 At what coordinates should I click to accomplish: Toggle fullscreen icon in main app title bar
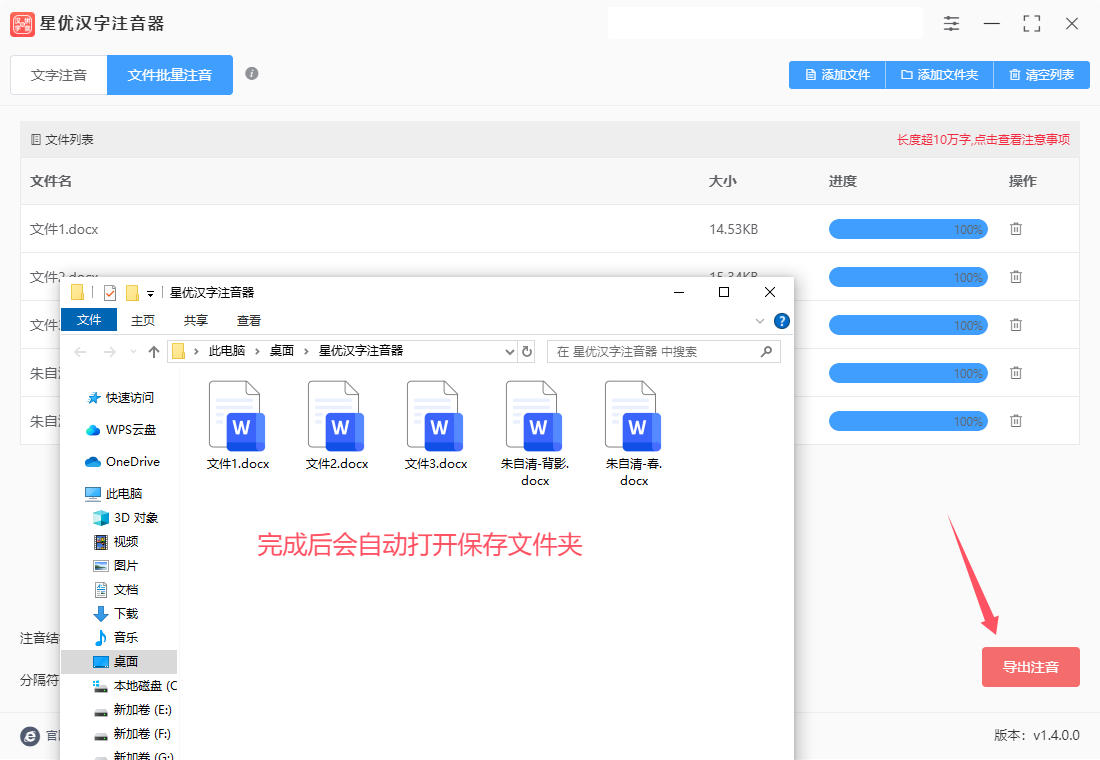[x=1031, y=24]
